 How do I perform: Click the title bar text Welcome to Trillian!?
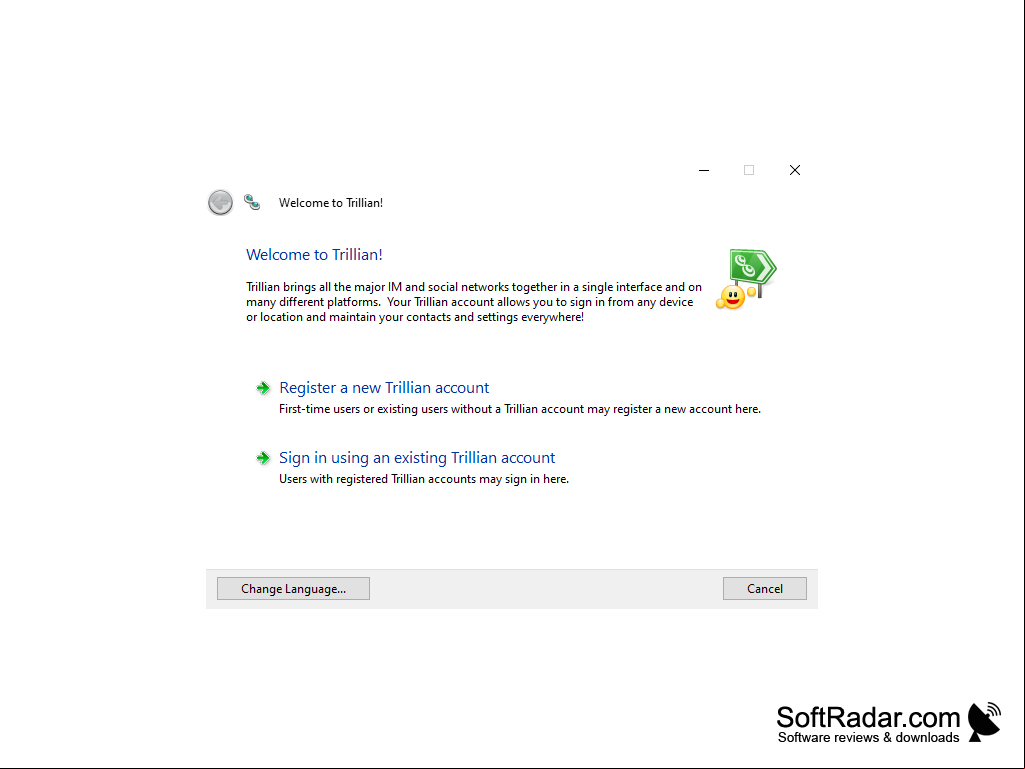331,203
